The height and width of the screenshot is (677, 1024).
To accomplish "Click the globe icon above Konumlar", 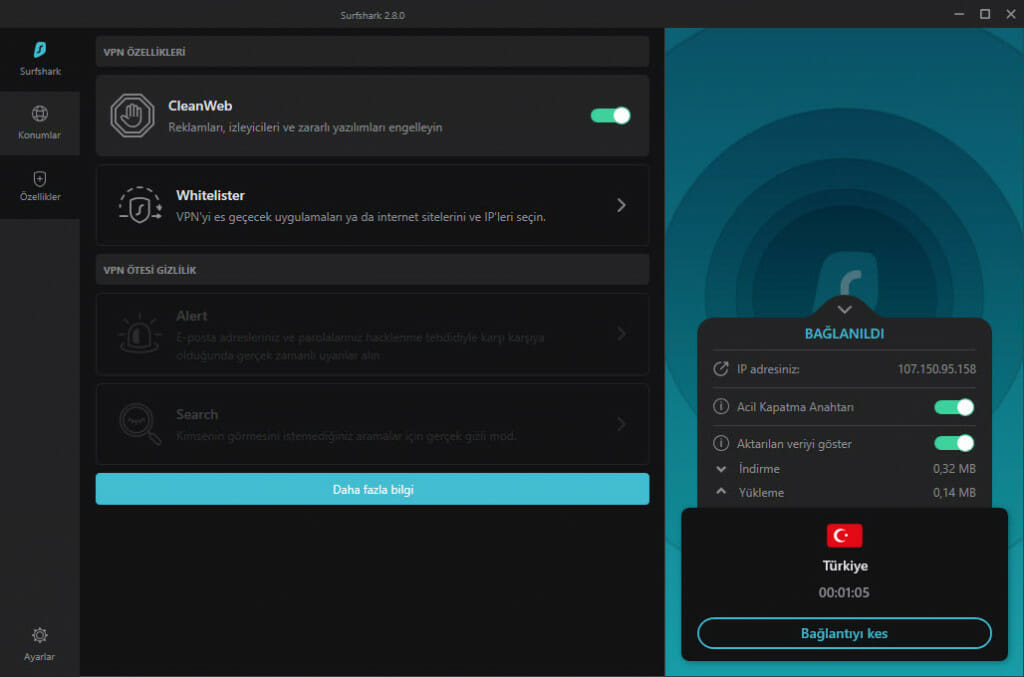I will point(40,114).
